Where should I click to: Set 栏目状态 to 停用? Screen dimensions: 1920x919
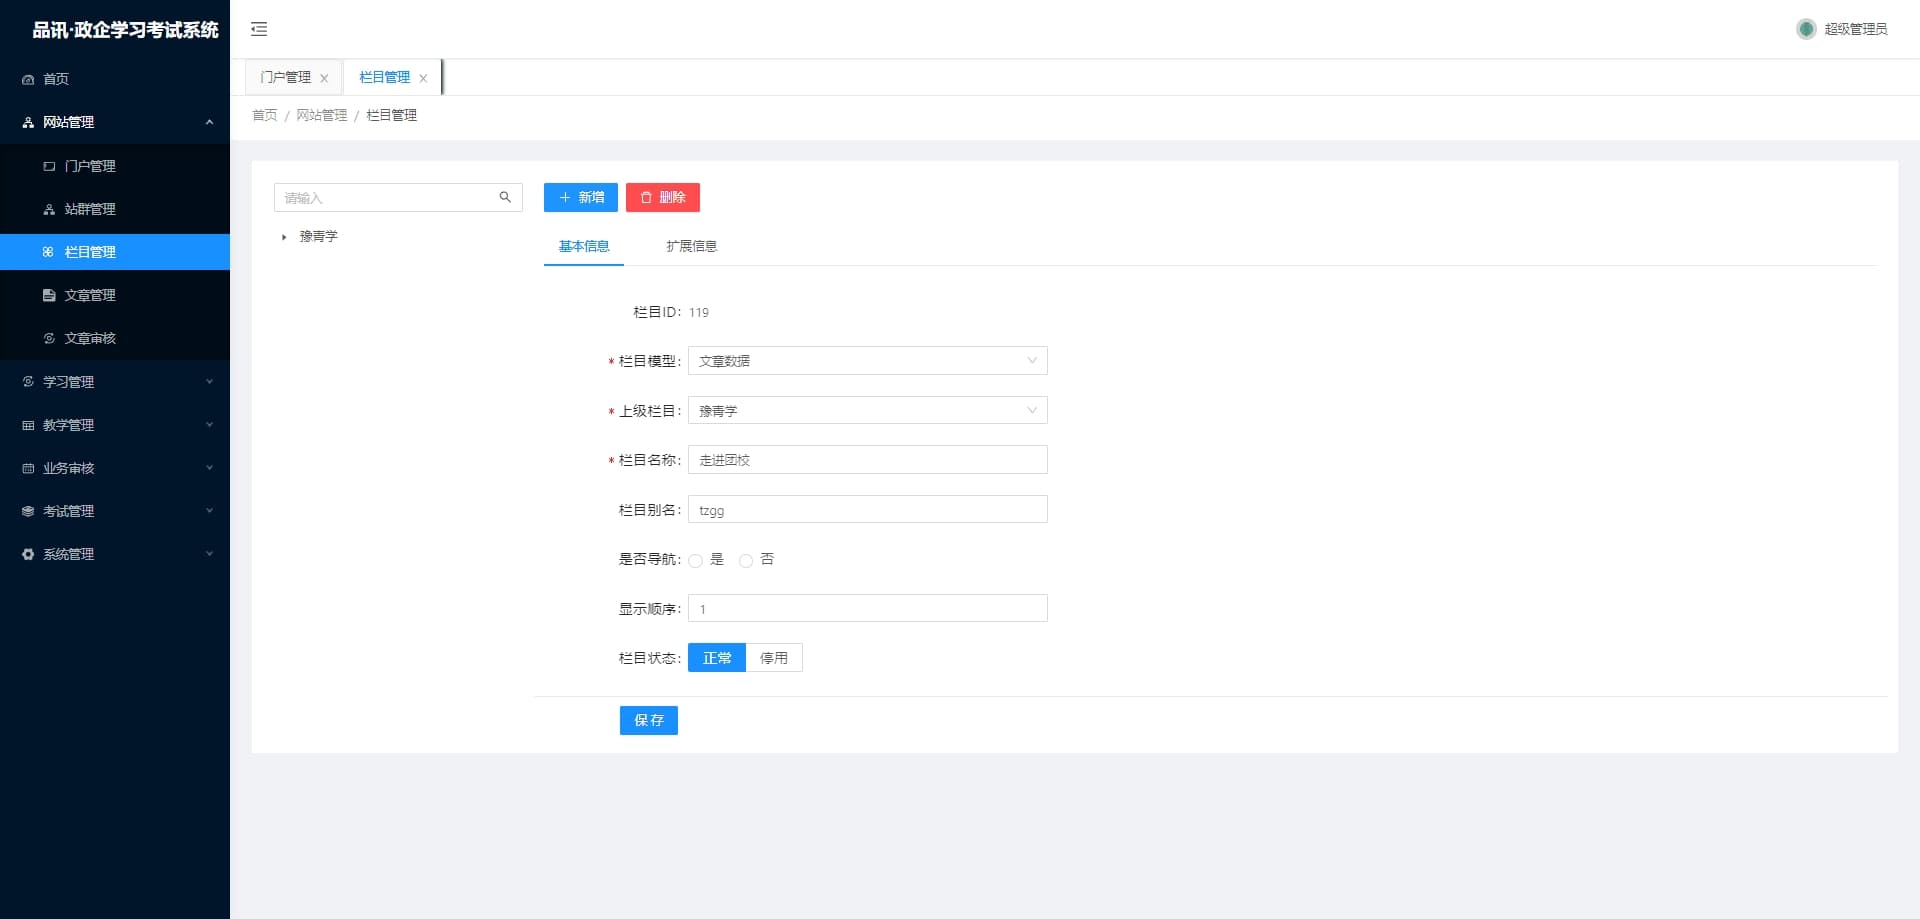(x=774, y=658)
